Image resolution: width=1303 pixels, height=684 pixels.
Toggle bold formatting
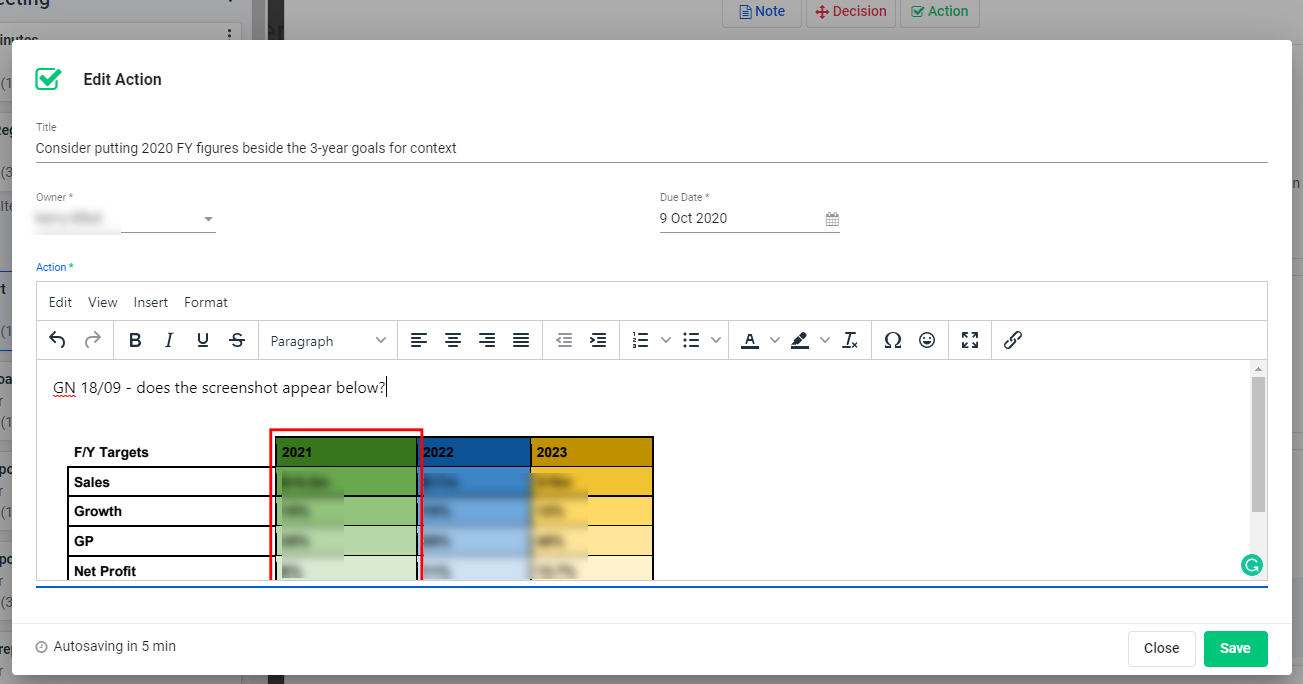(135, 341)
